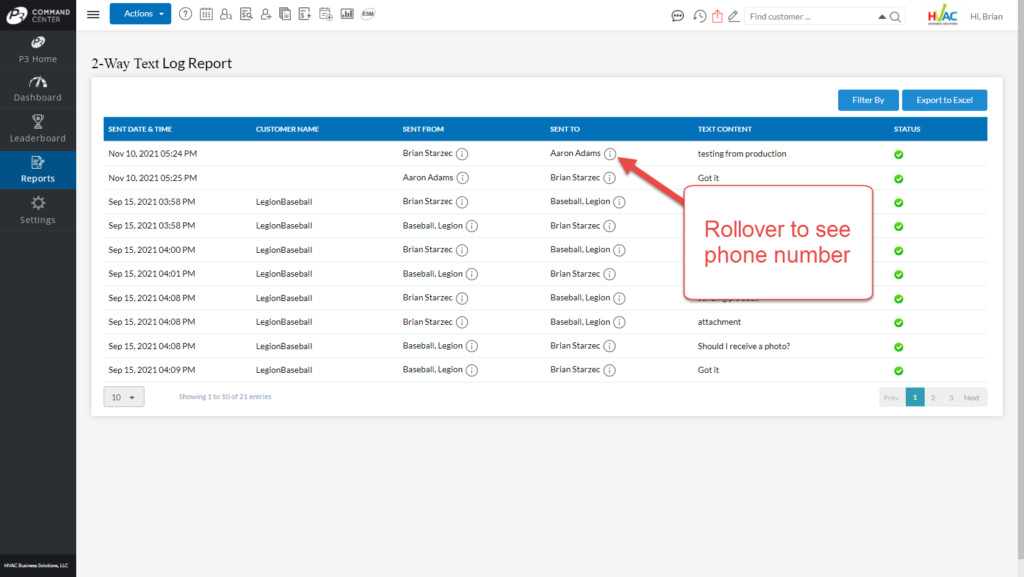Open the chat messages bubble icon
Screen dimensions: 1024x577
click(678, 16)
